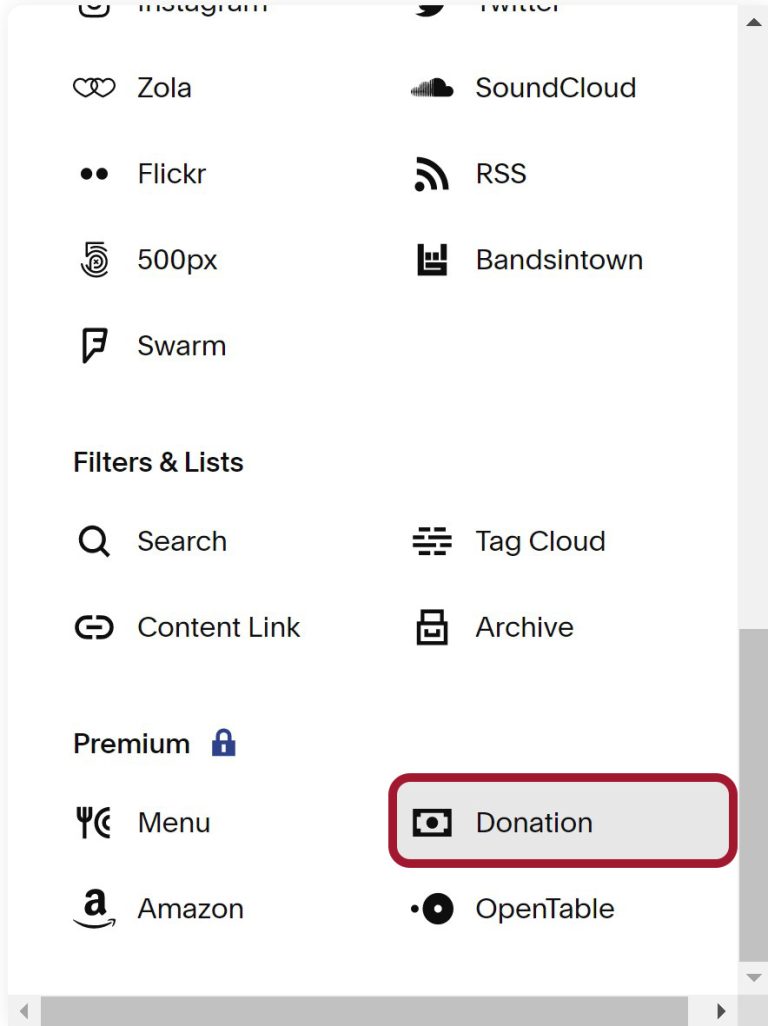
Task: Select the Flickr dots icon
Action: click(x=93, y=173)
